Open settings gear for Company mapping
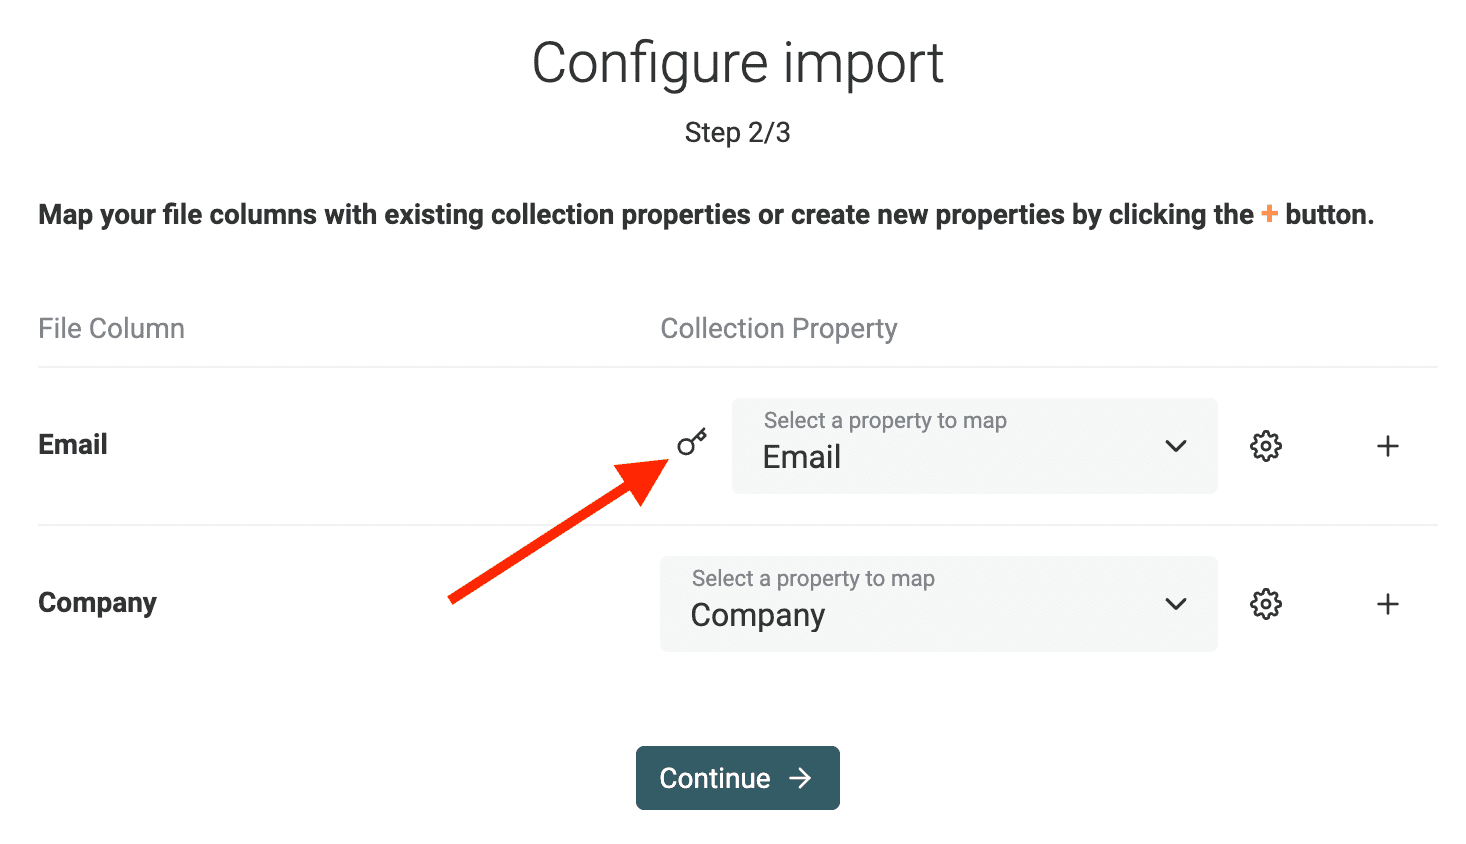The width and height of the screenshot is (1466, 844). click(1266, 604)
